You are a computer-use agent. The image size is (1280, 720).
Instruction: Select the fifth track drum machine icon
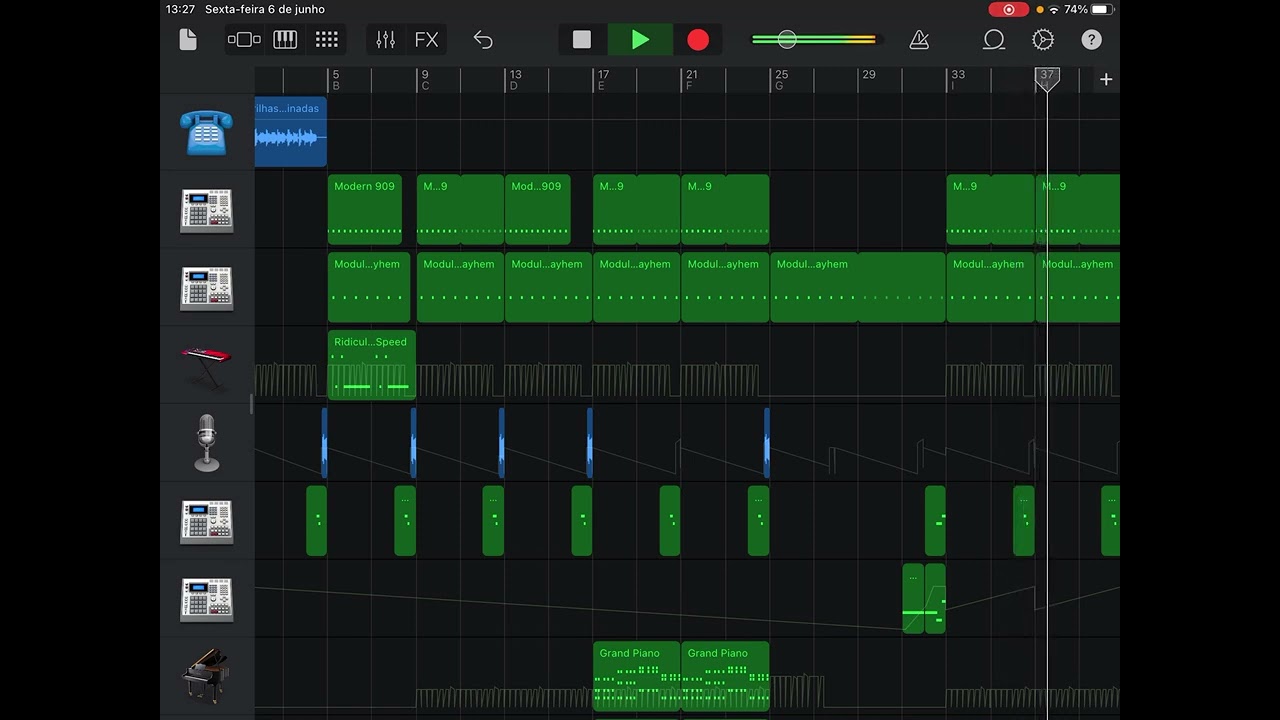(207, 522)
